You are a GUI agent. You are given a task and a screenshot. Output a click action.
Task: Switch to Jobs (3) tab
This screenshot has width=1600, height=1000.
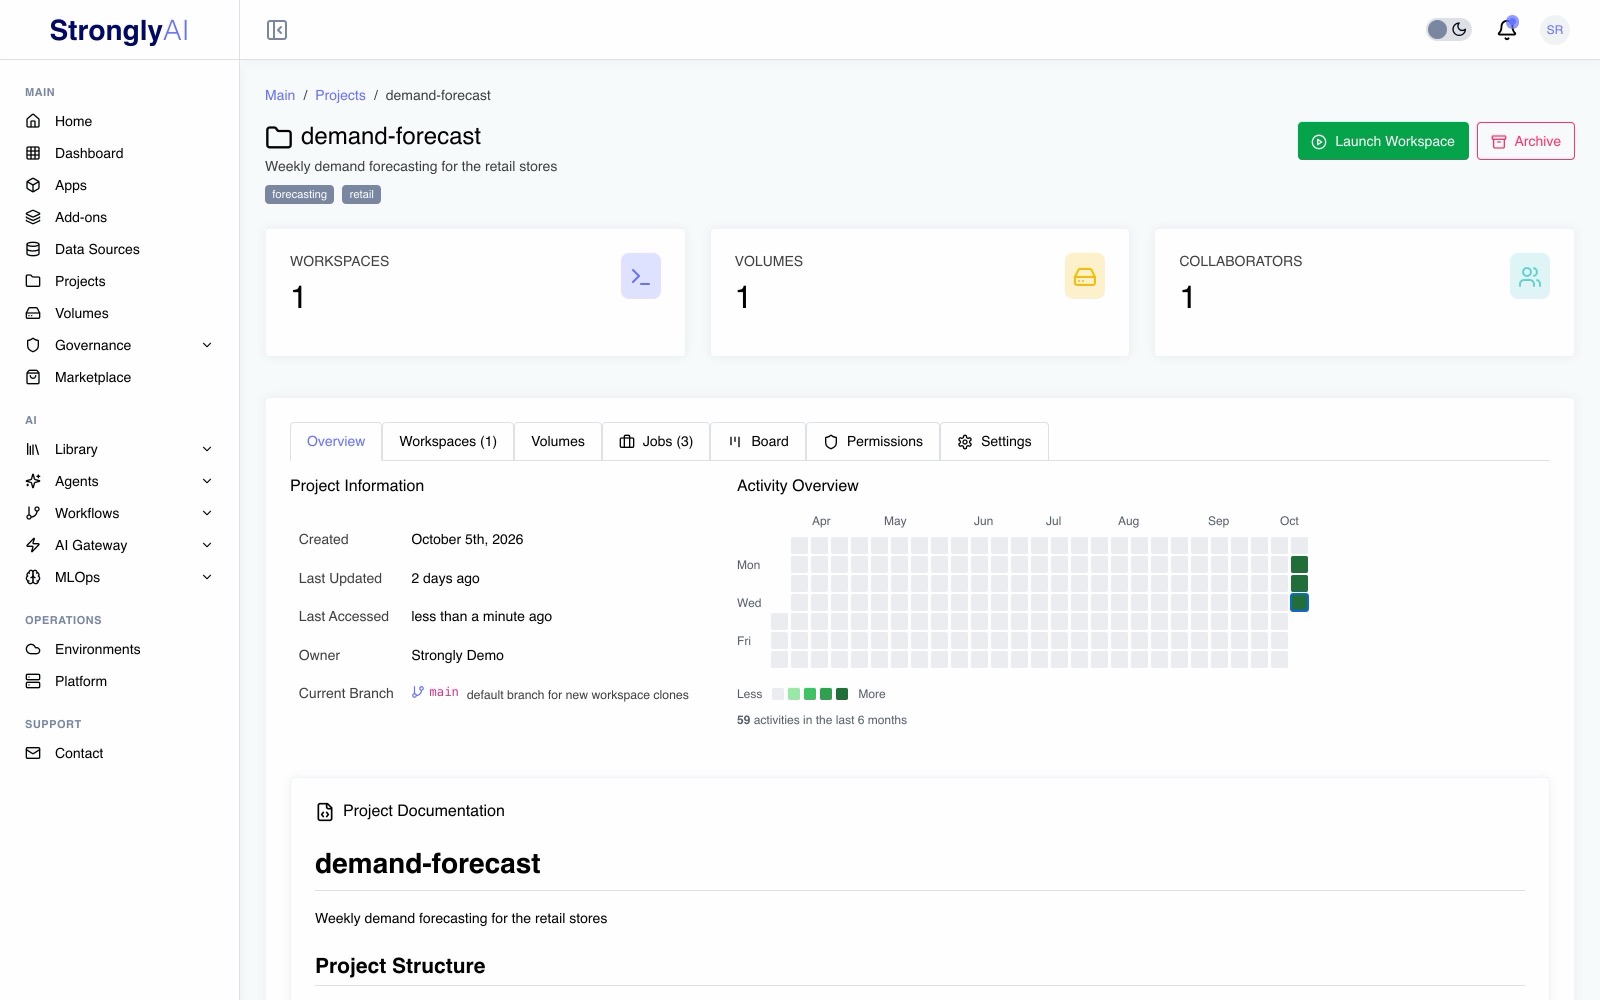[x=656, y=441]
